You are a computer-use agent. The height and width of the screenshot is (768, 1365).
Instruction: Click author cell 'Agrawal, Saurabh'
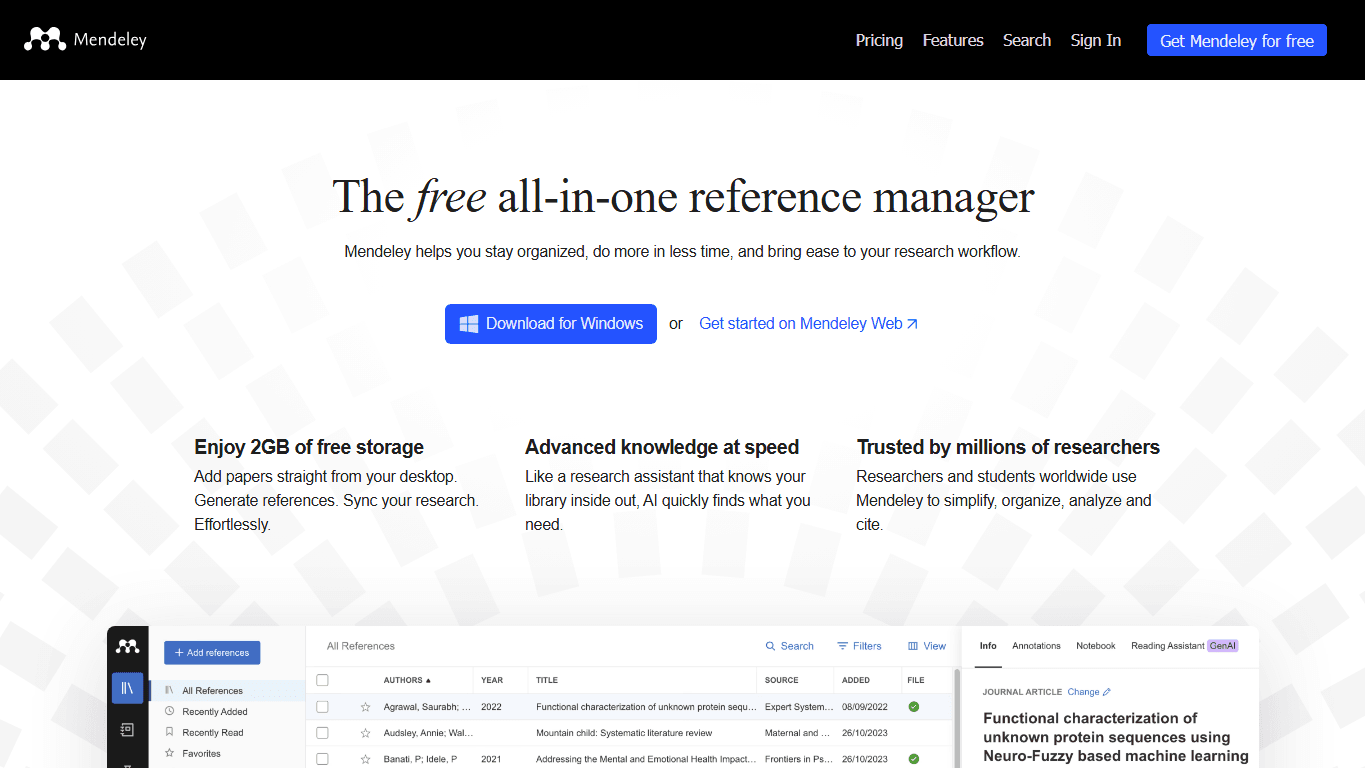[427, 706]
